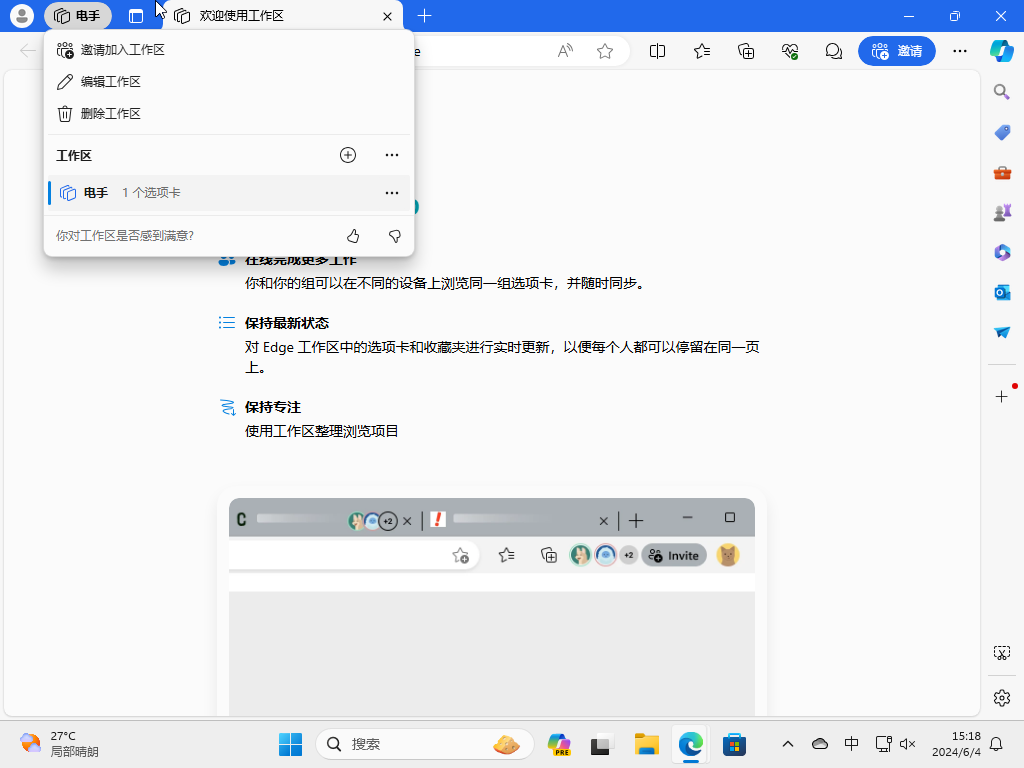
Task: Open the Tools sidebar icon
Action: pos(1002,172)
